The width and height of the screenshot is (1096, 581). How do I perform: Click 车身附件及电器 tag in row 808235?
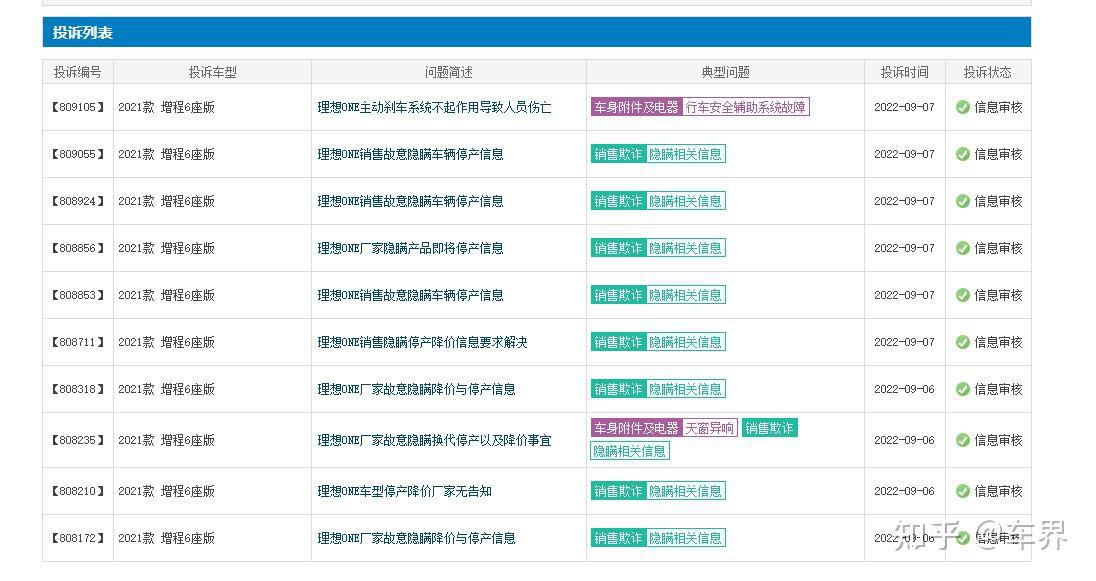click(x=636, y=428)
